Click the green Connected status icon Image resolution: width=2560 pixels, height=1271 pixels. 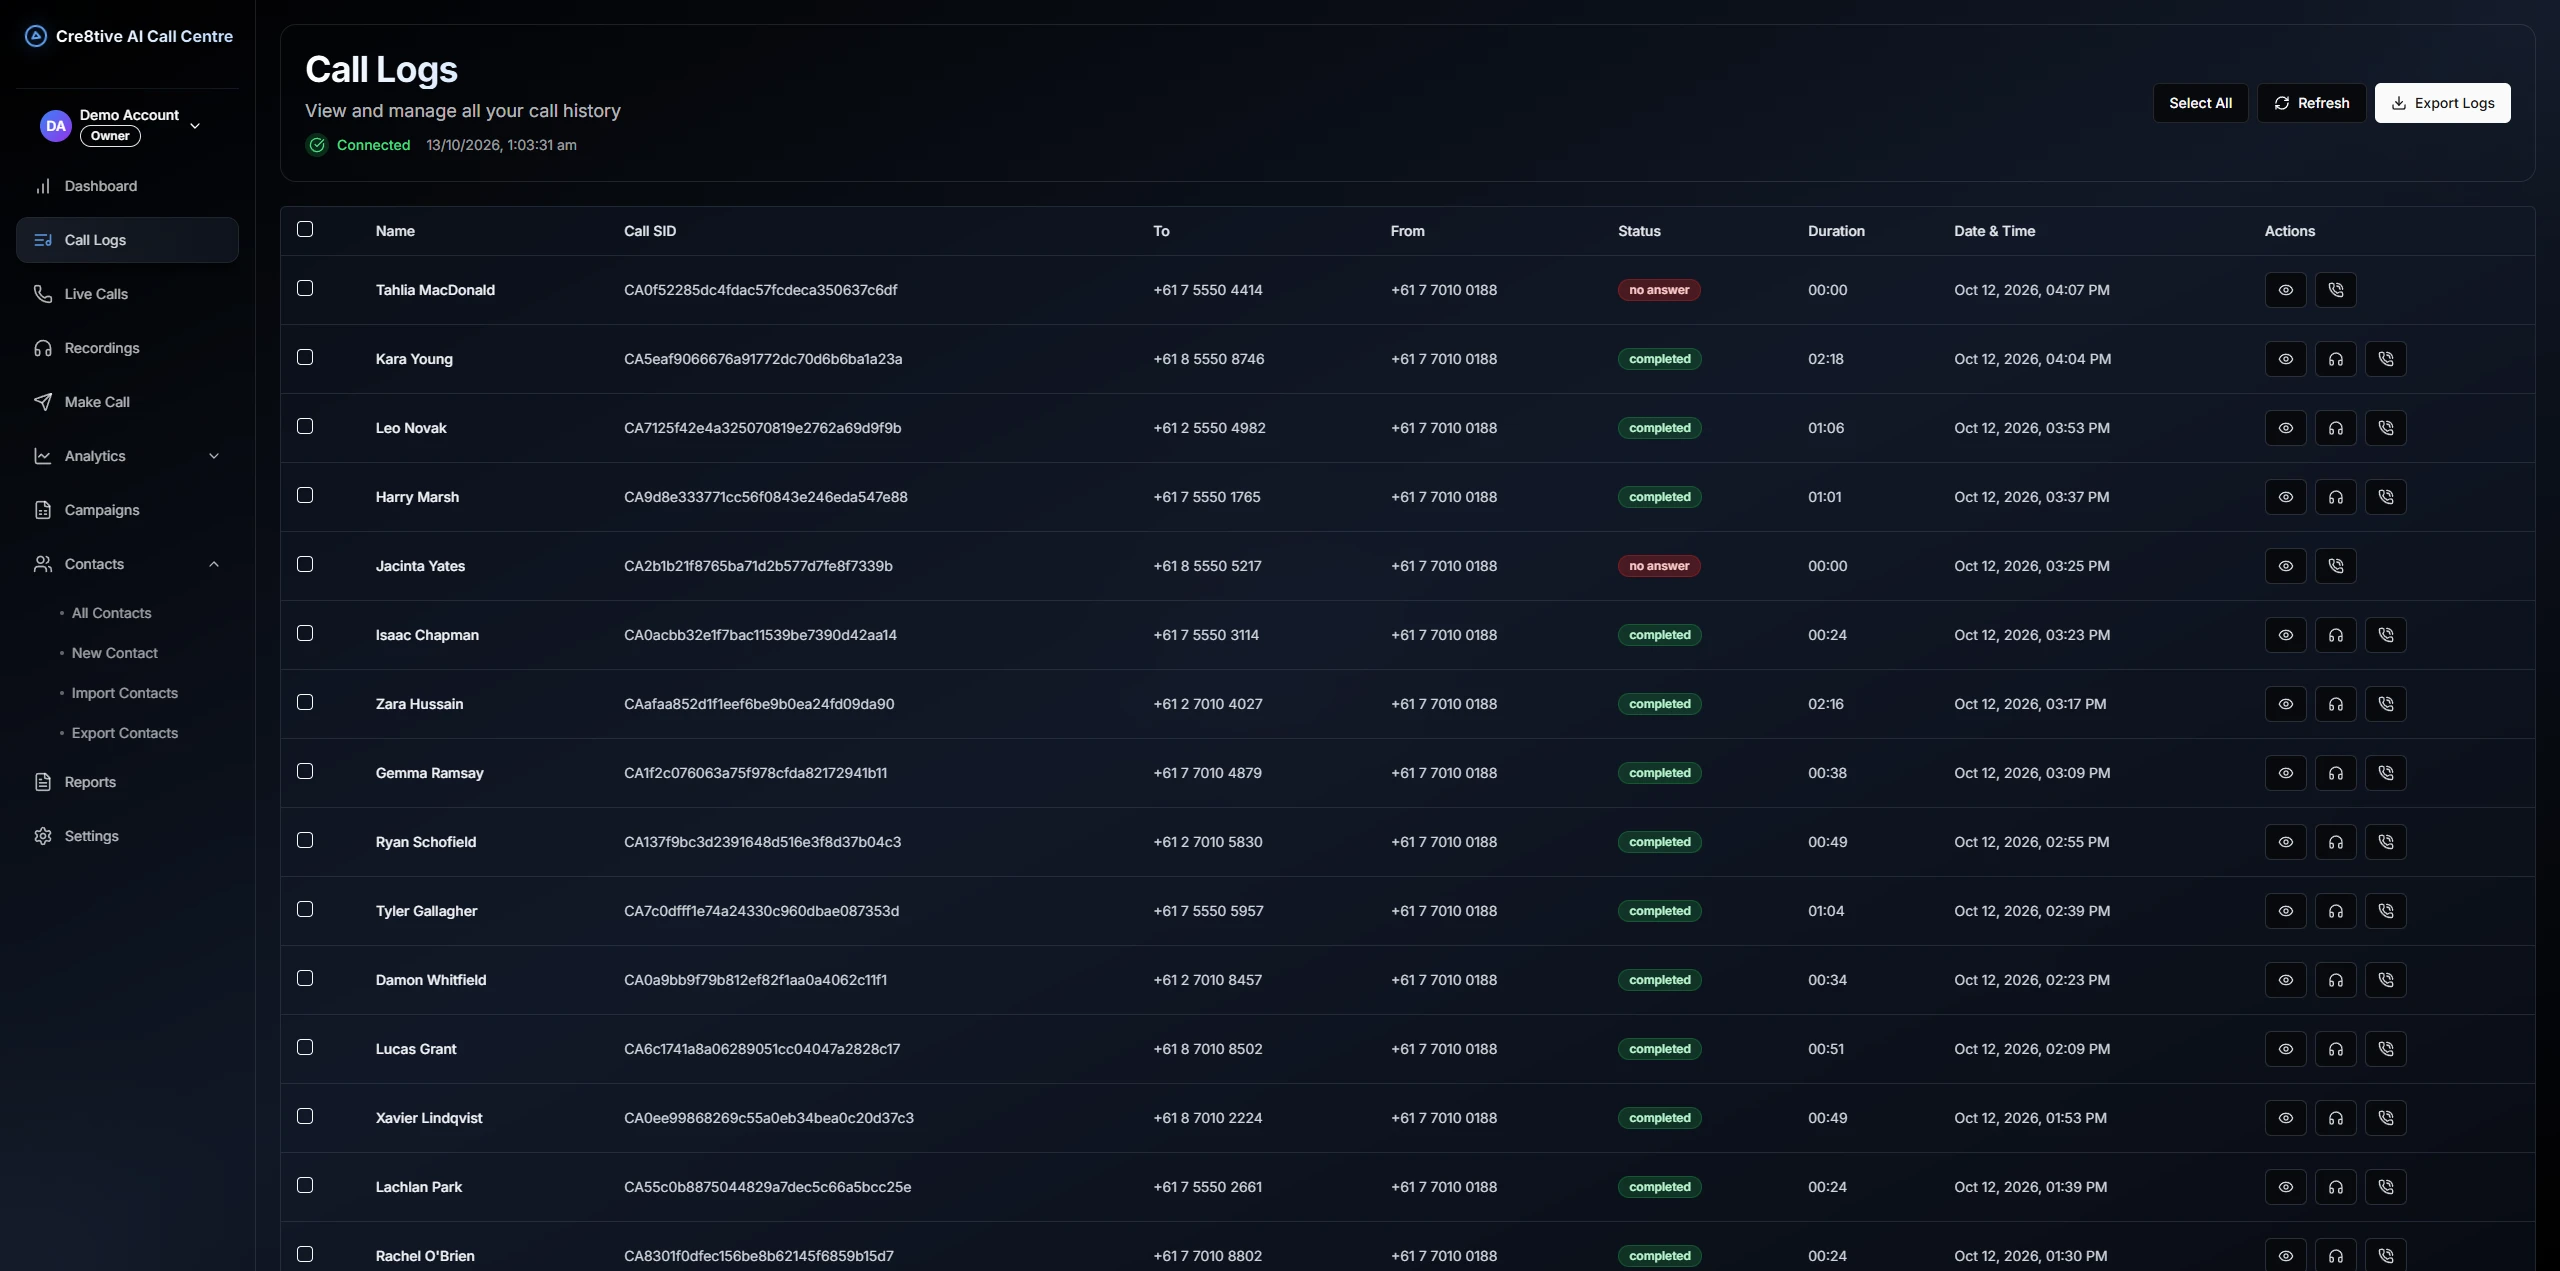[317, 145]
